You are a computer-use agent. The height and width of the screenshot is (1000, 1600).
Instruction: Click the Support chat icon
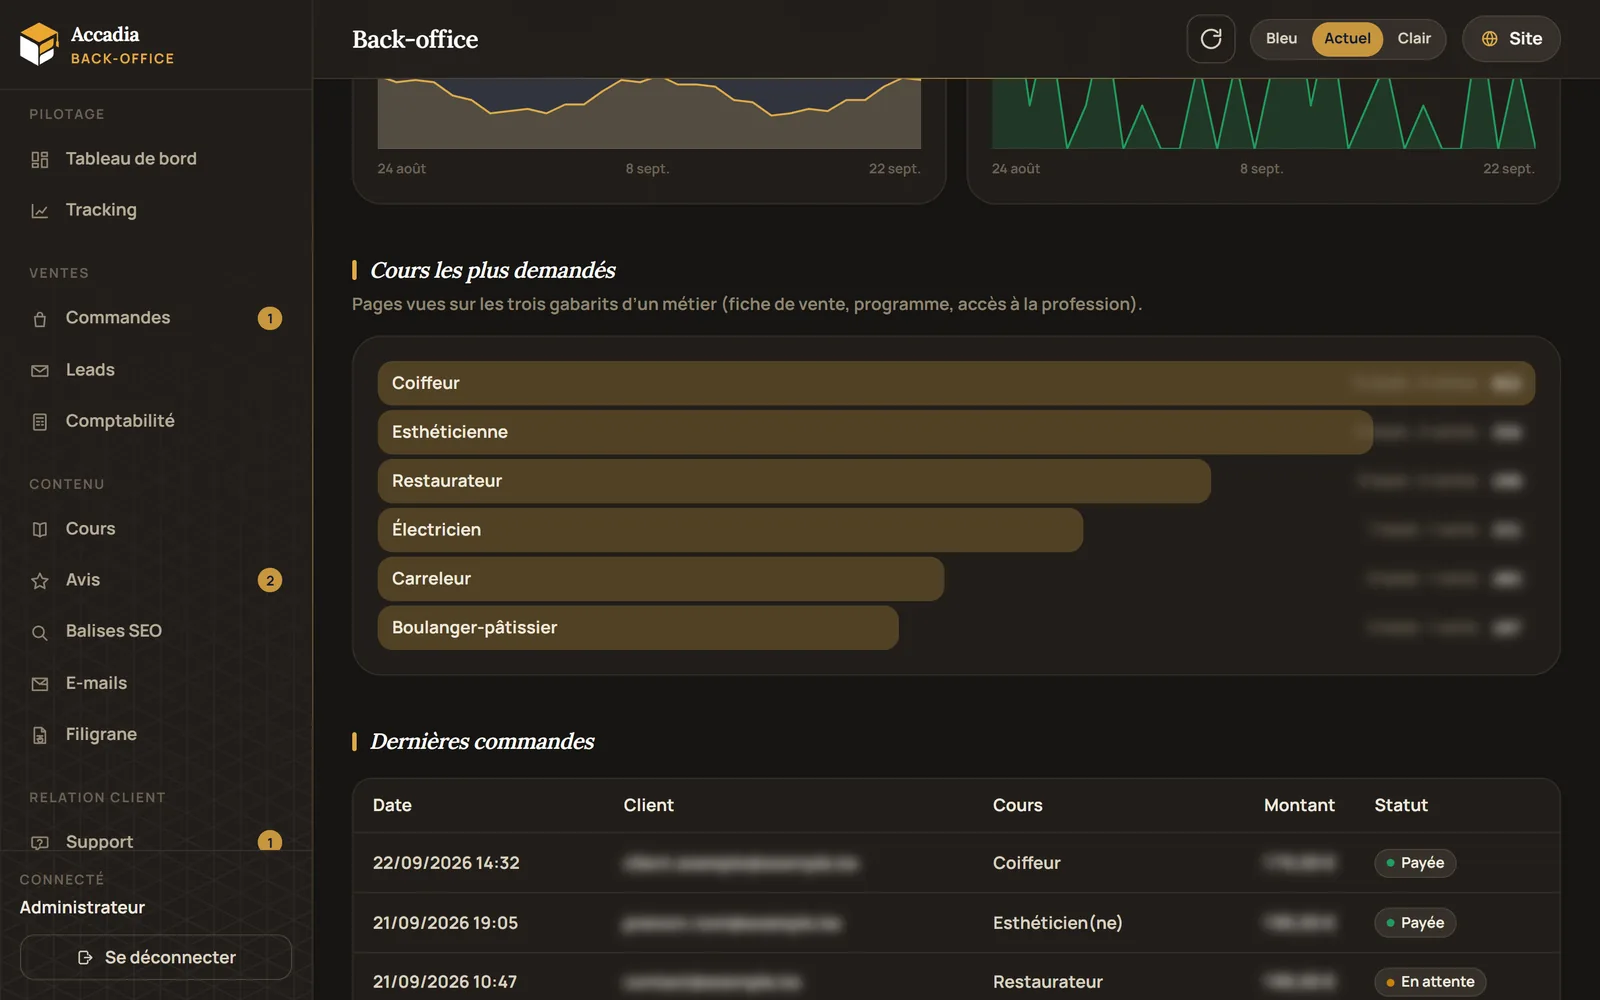coord(40,842)
